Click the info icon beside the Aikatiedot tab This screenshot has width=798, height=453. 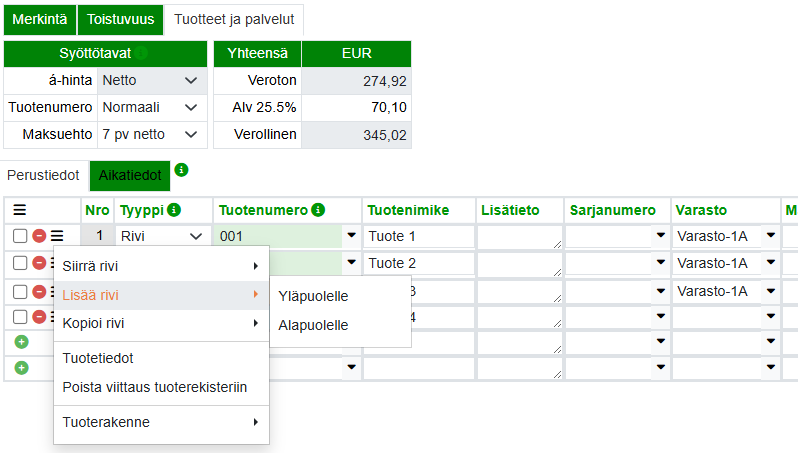click(181, 170)
